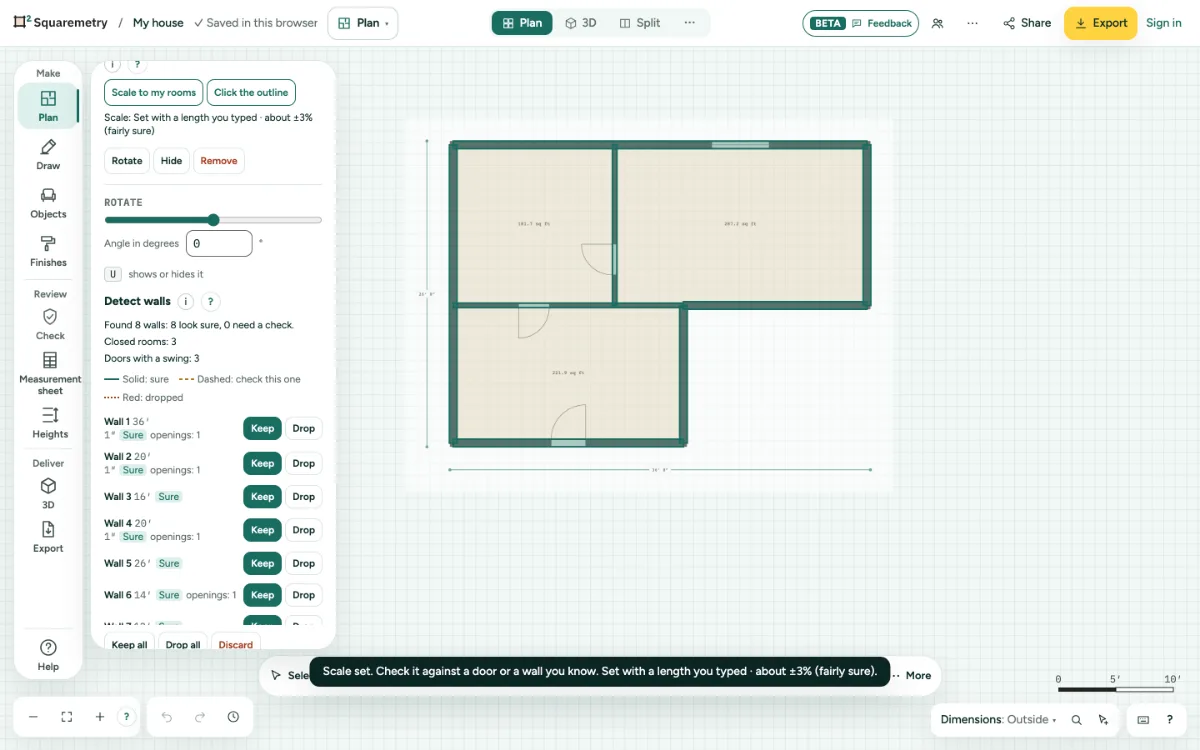This screenshot has height=750, width=1200.
Task: Click the Share button
Action: point(1027,23)
